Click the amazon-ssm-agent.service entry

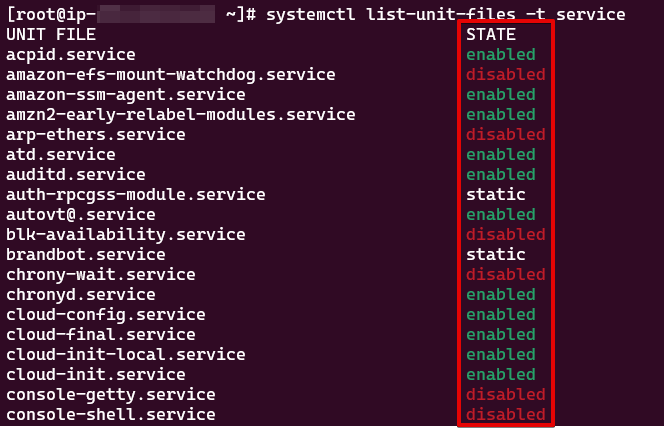click(126, 94)
